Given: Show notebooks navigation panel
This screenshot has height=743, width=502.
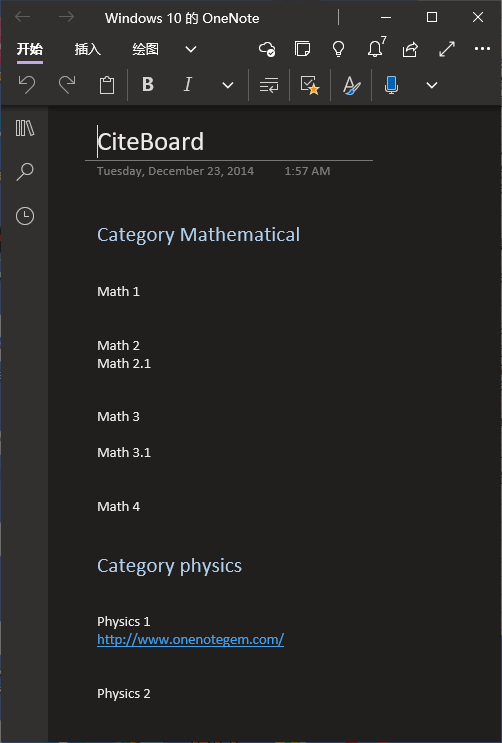Looking at the screenshot, I should pyautogui.click(x=25, y=128).
